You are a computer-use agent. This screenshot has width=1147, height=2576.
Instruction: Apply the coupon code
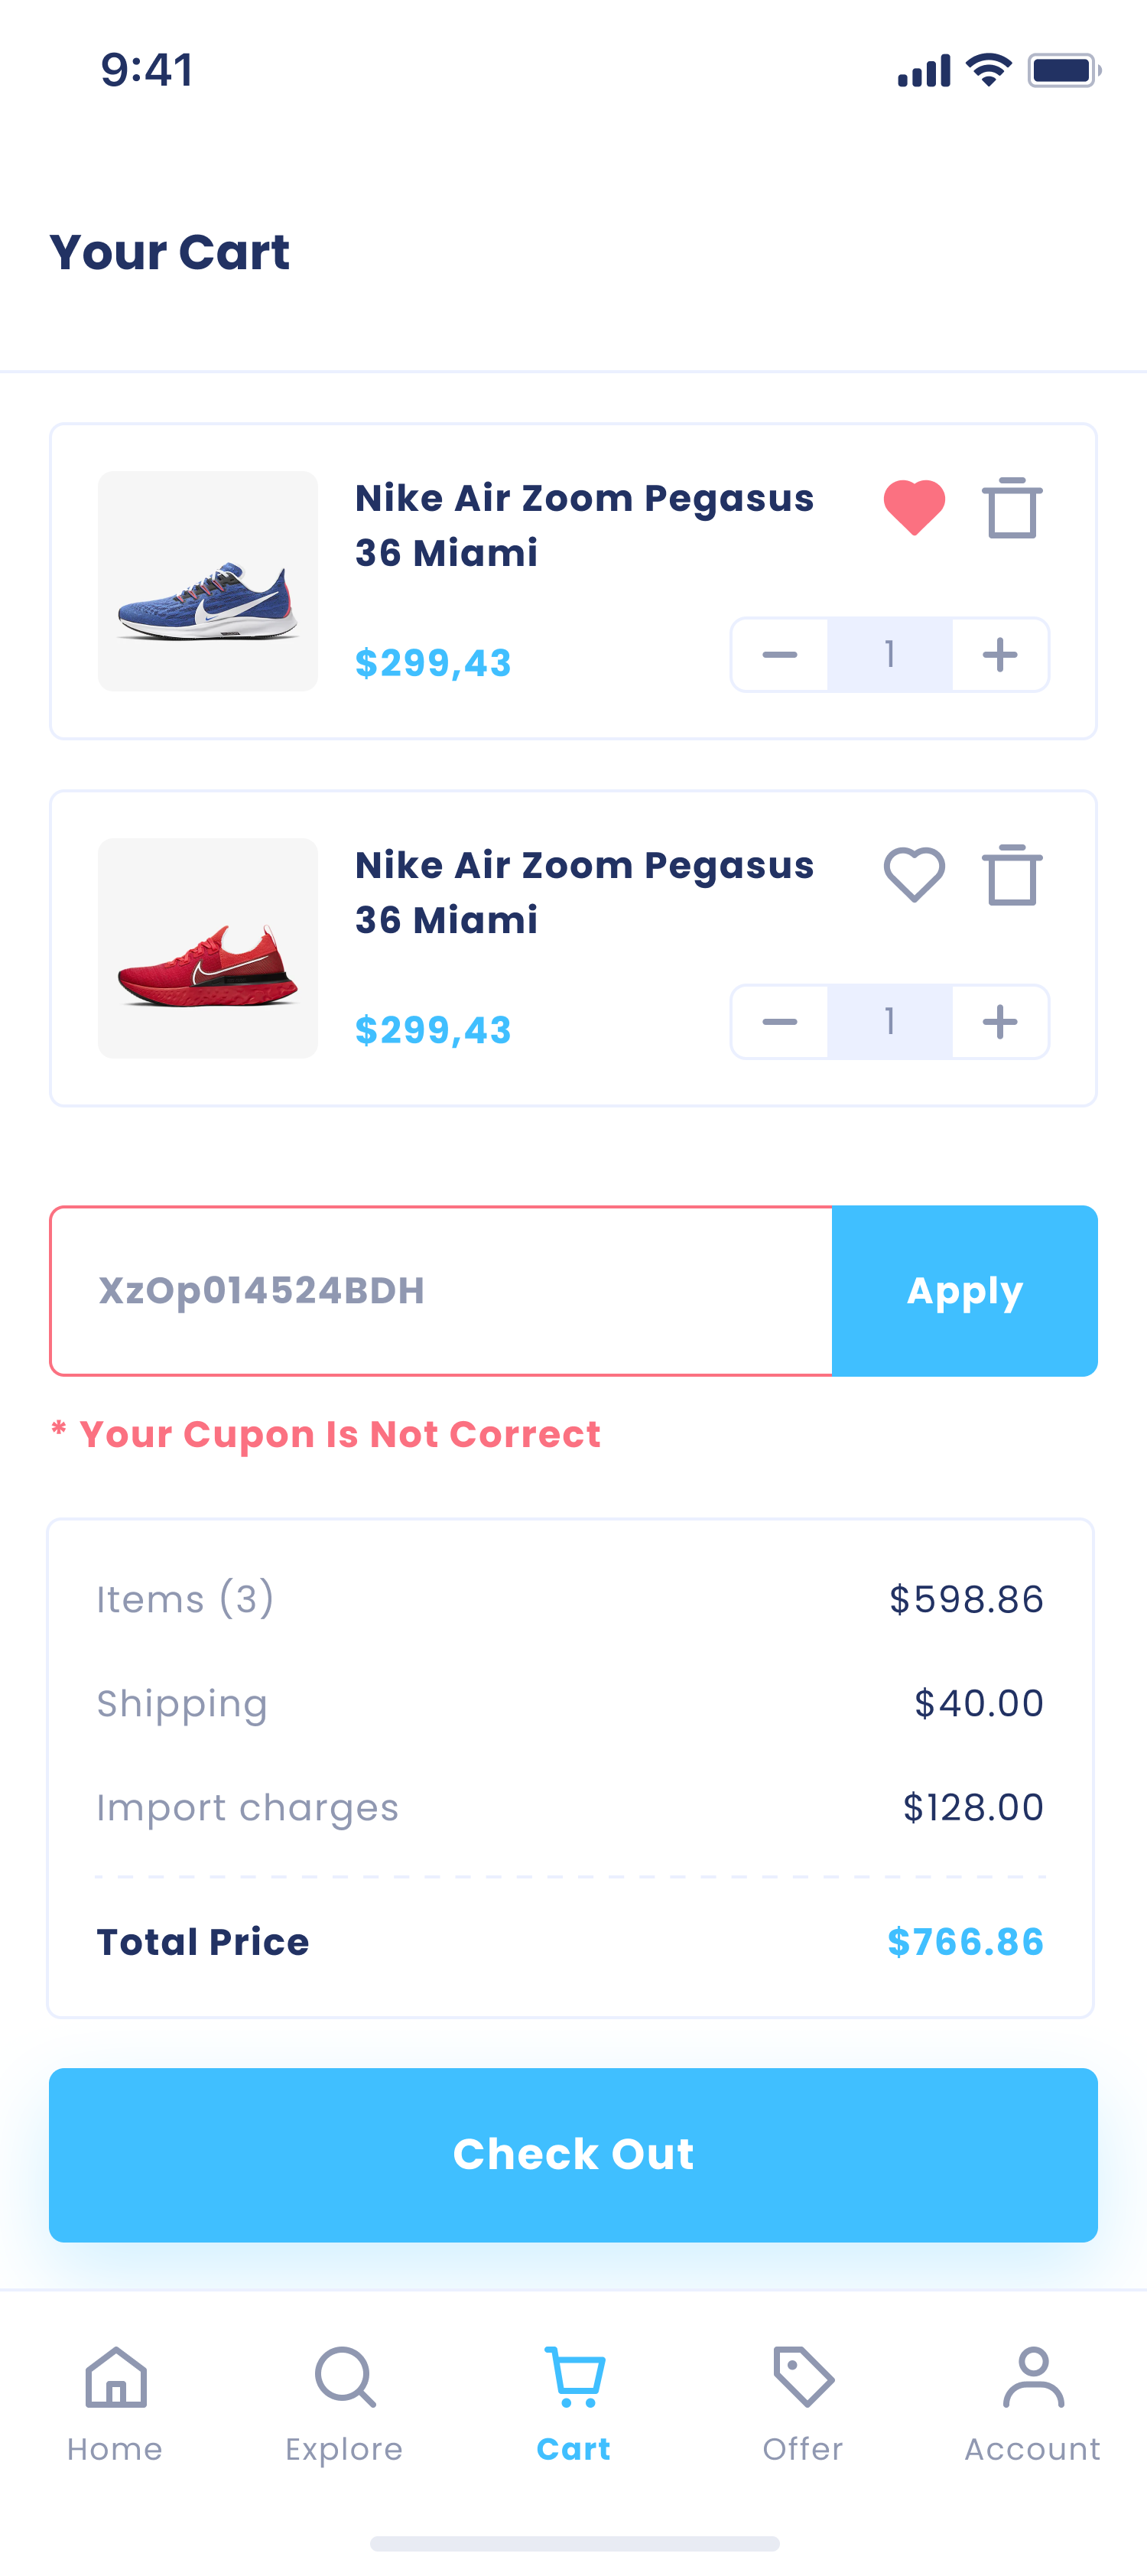tap(964, 1291)
